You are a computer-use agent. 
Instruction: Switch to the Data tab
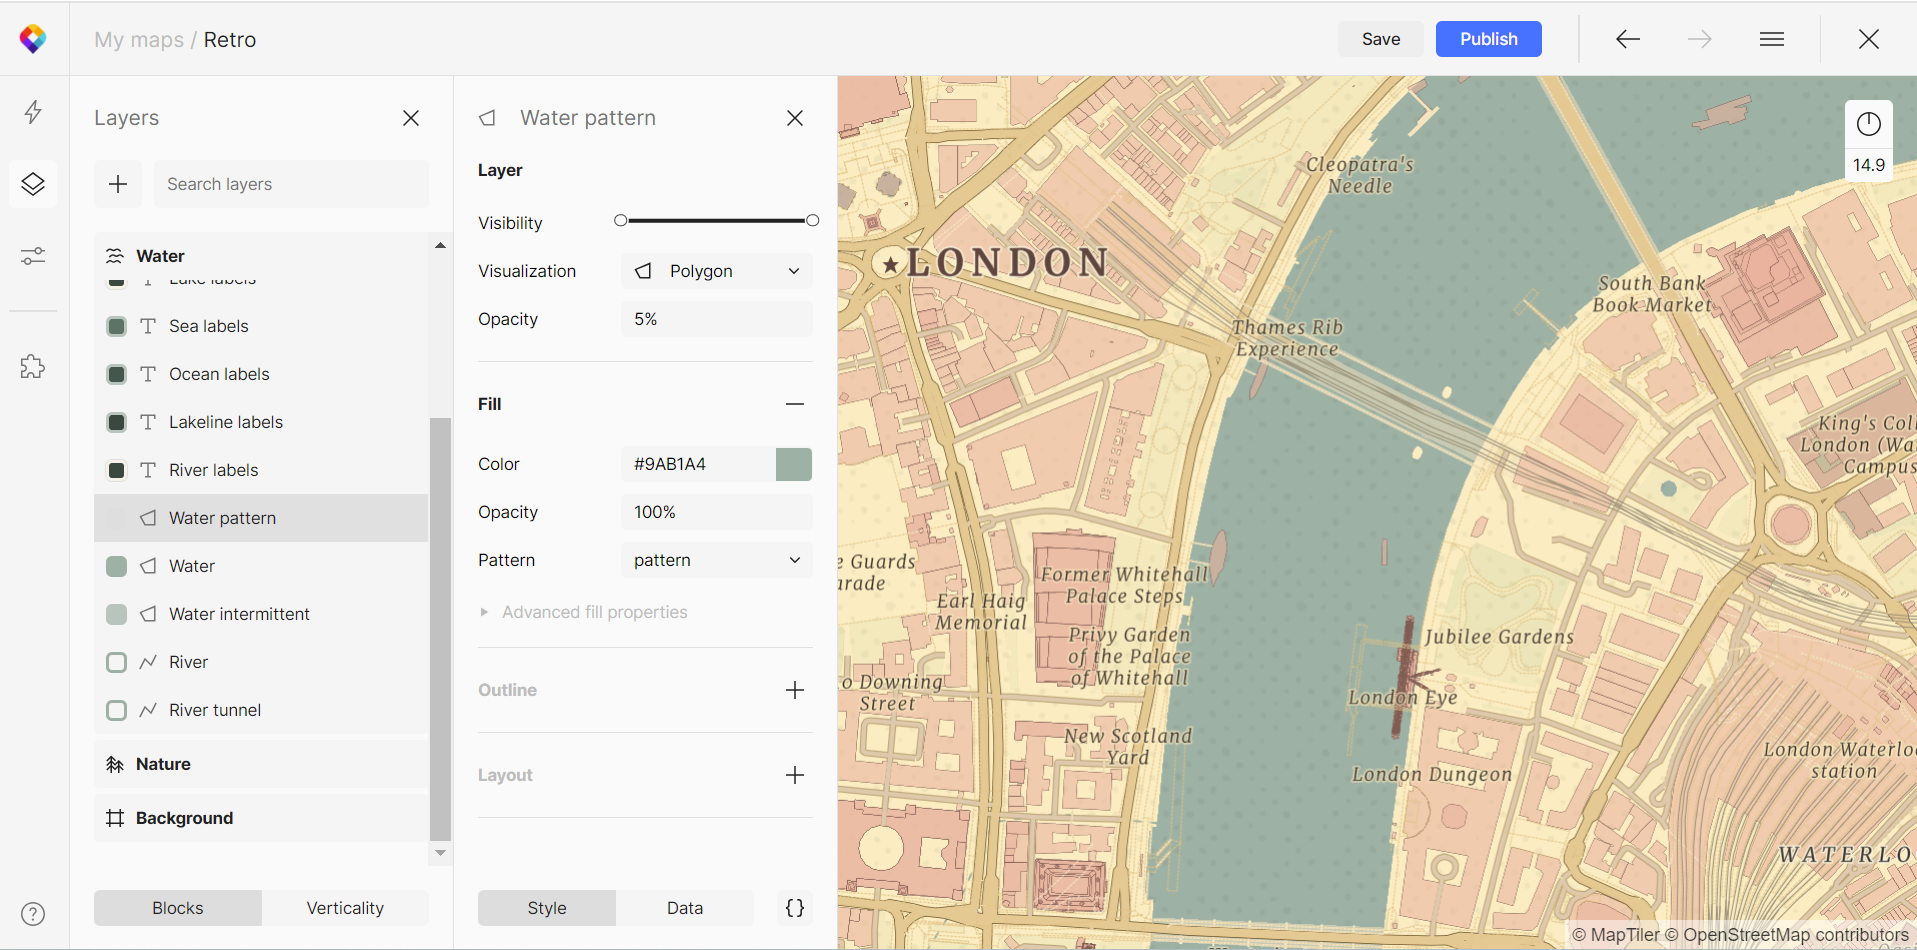684,908
